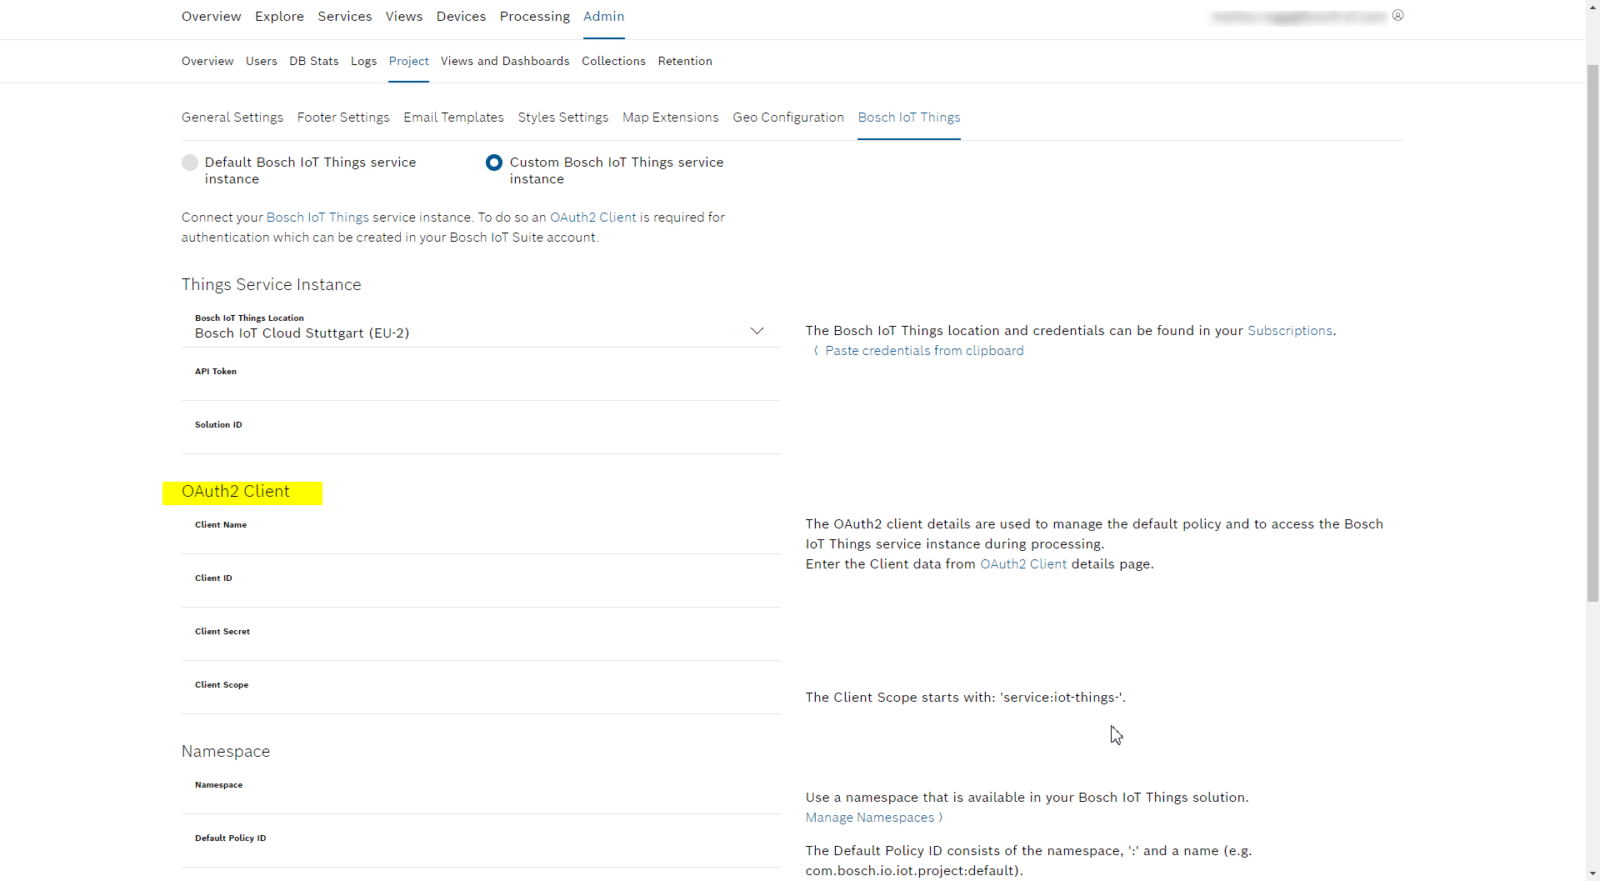The width and height of the screenshot is (1600, 881).
Task: Expand the Bosch IoT Things Location dropdown
Action: coord(756,331)
